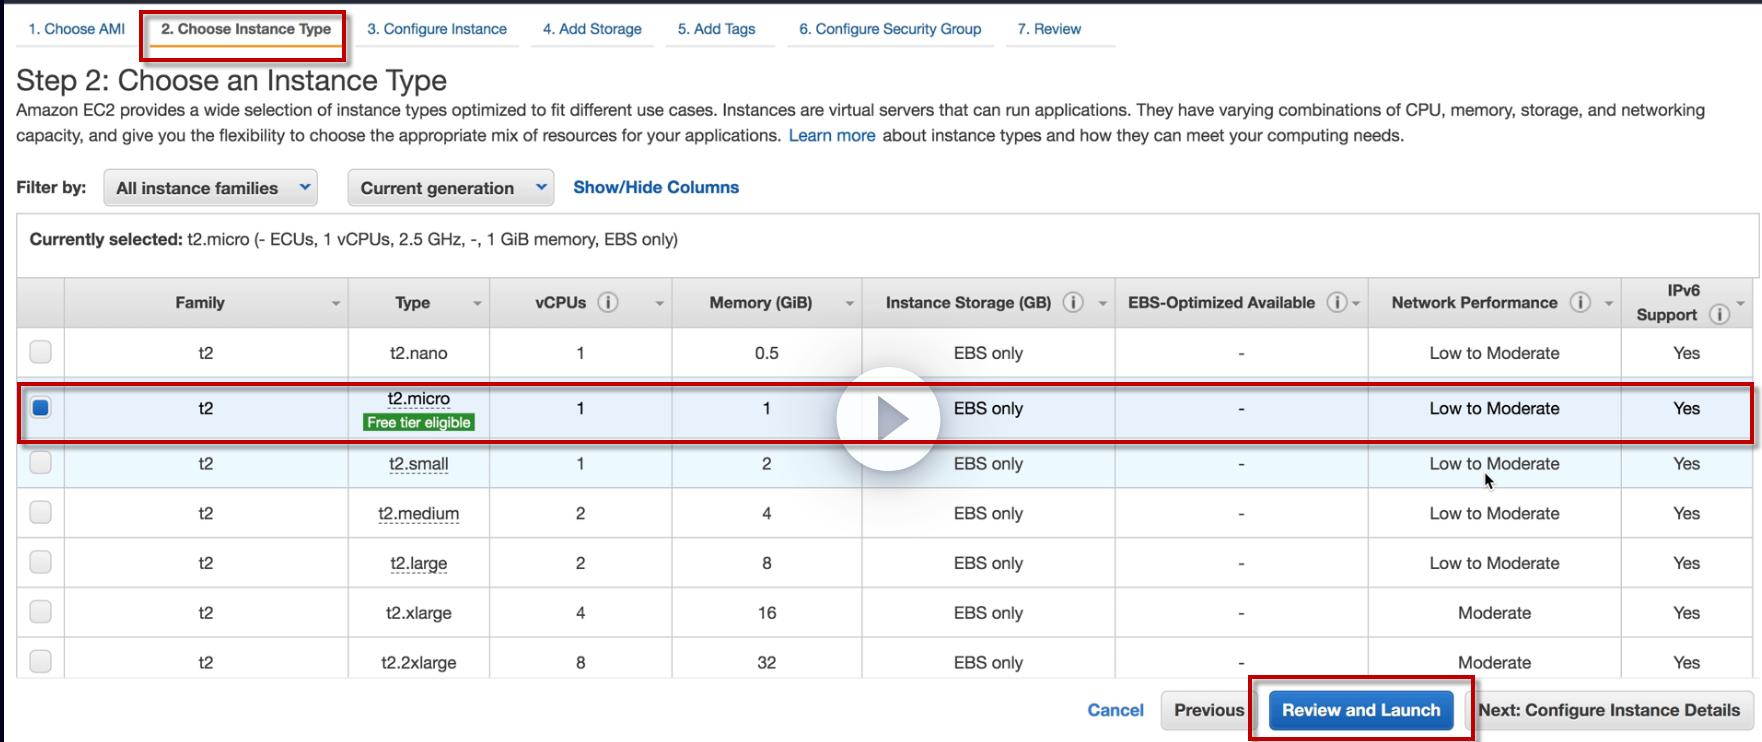The height and width of the screenshot is (742, 1762).
Task: Open the Network Performance column sort arrow
Action: tap(1608, 304)
